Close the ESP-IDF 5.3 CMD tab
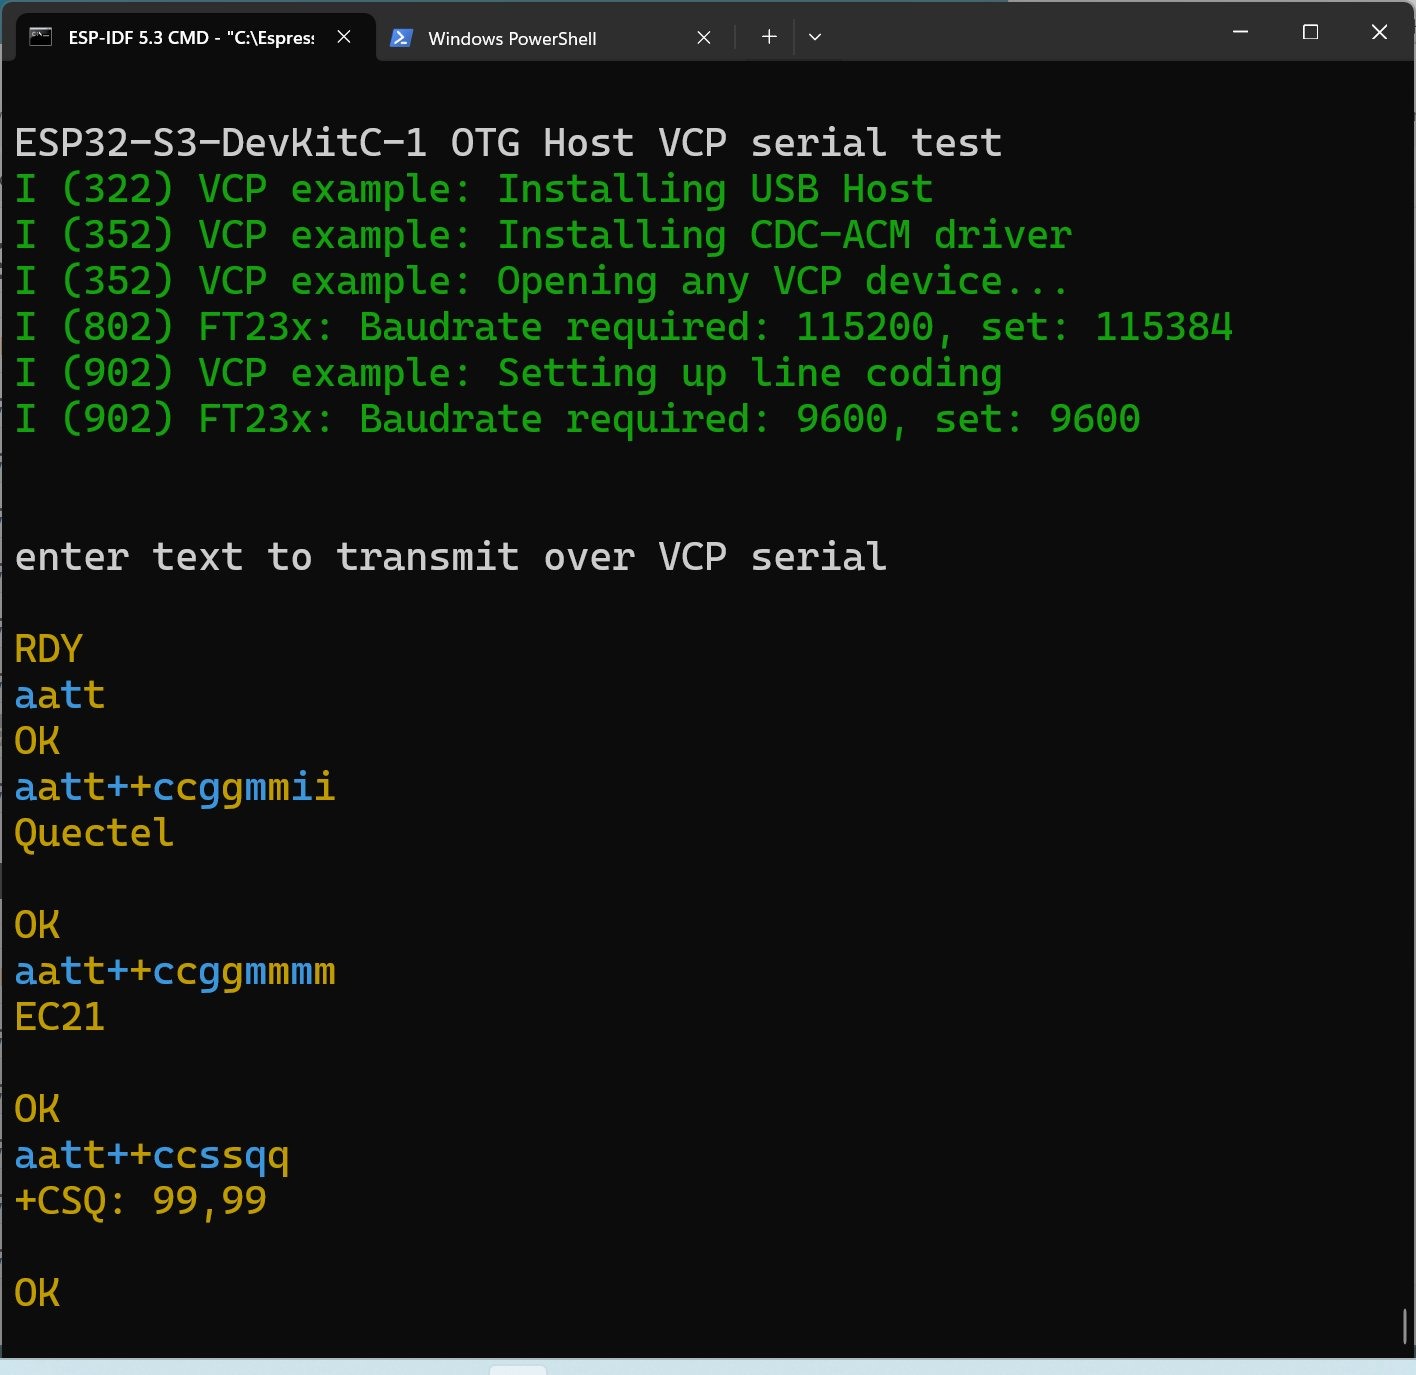The image size is (1416, 1375). pos(344,37)
